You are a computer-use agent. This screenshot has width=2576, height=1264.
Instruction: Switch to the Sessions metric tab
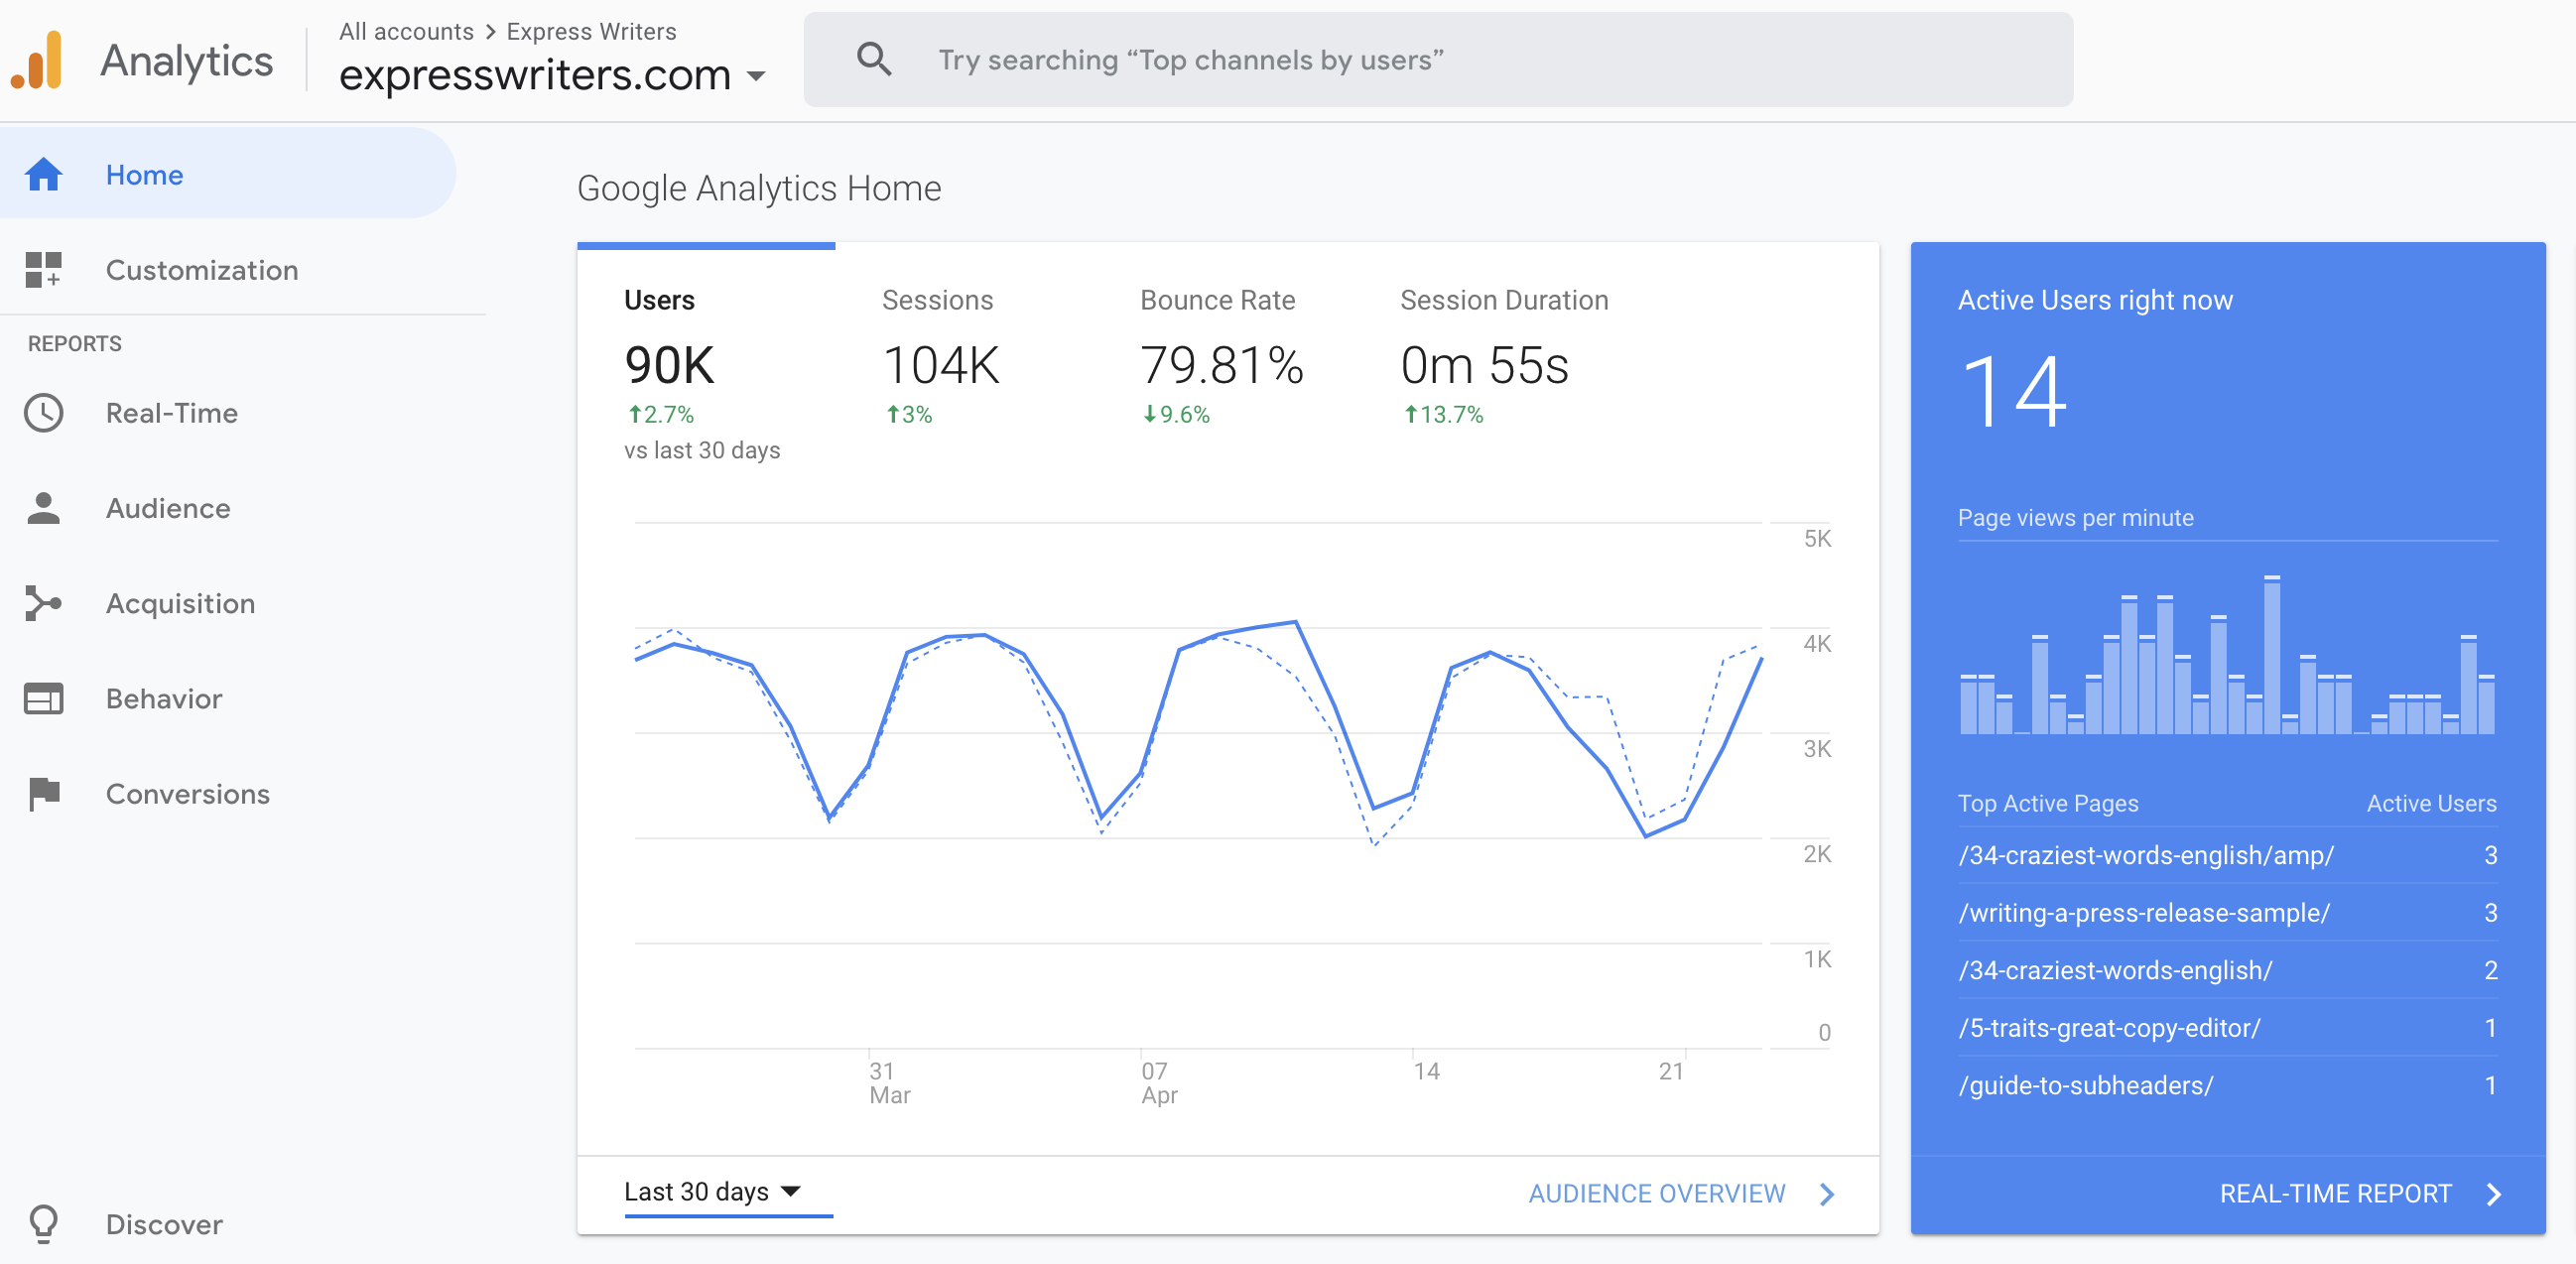[x=938, y=299]
